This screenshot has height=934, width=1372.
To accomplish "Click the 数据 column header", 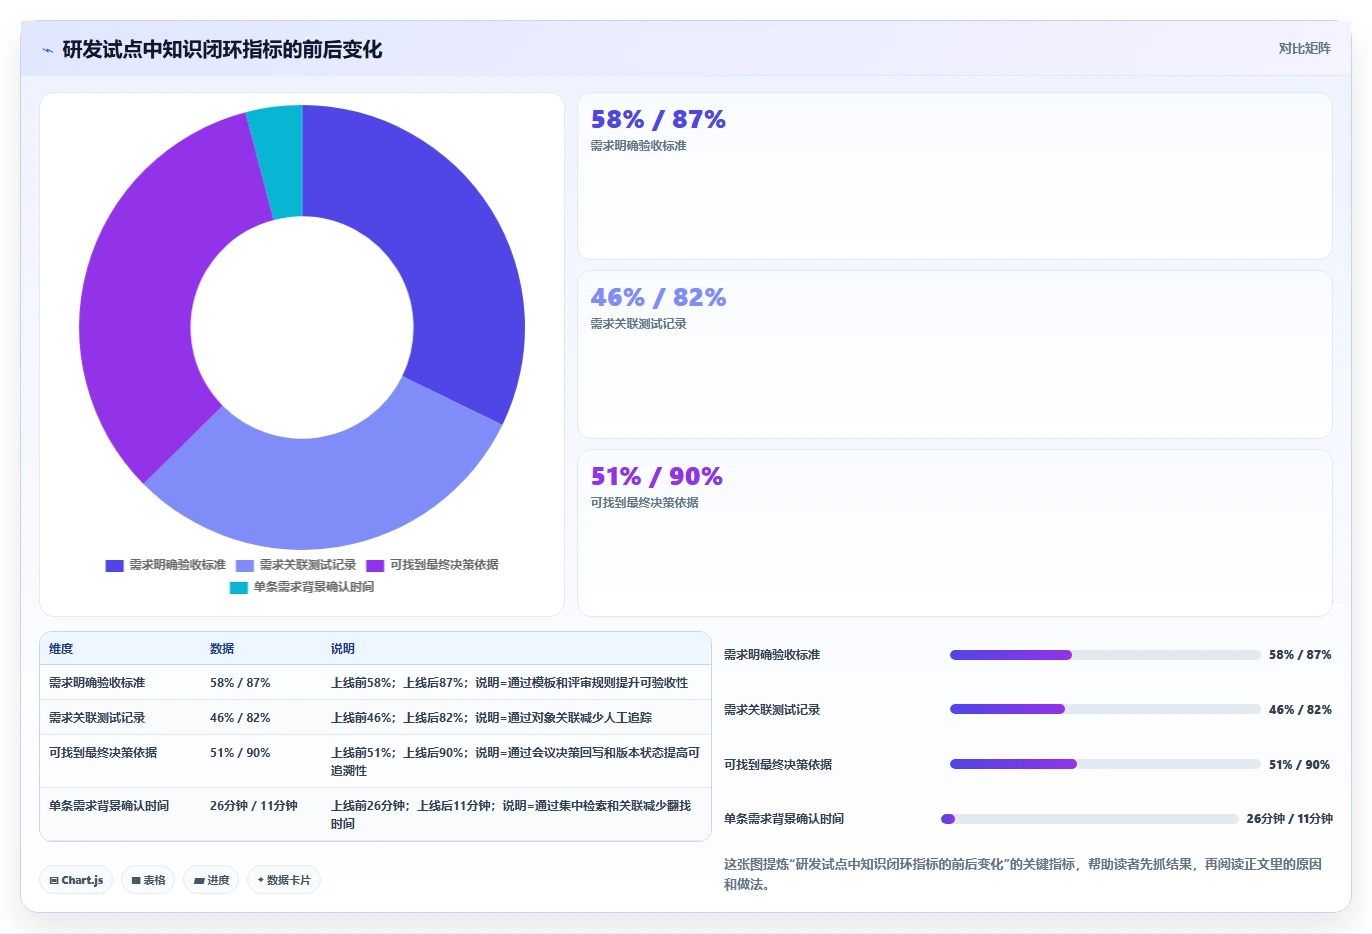I will (222, 649).
